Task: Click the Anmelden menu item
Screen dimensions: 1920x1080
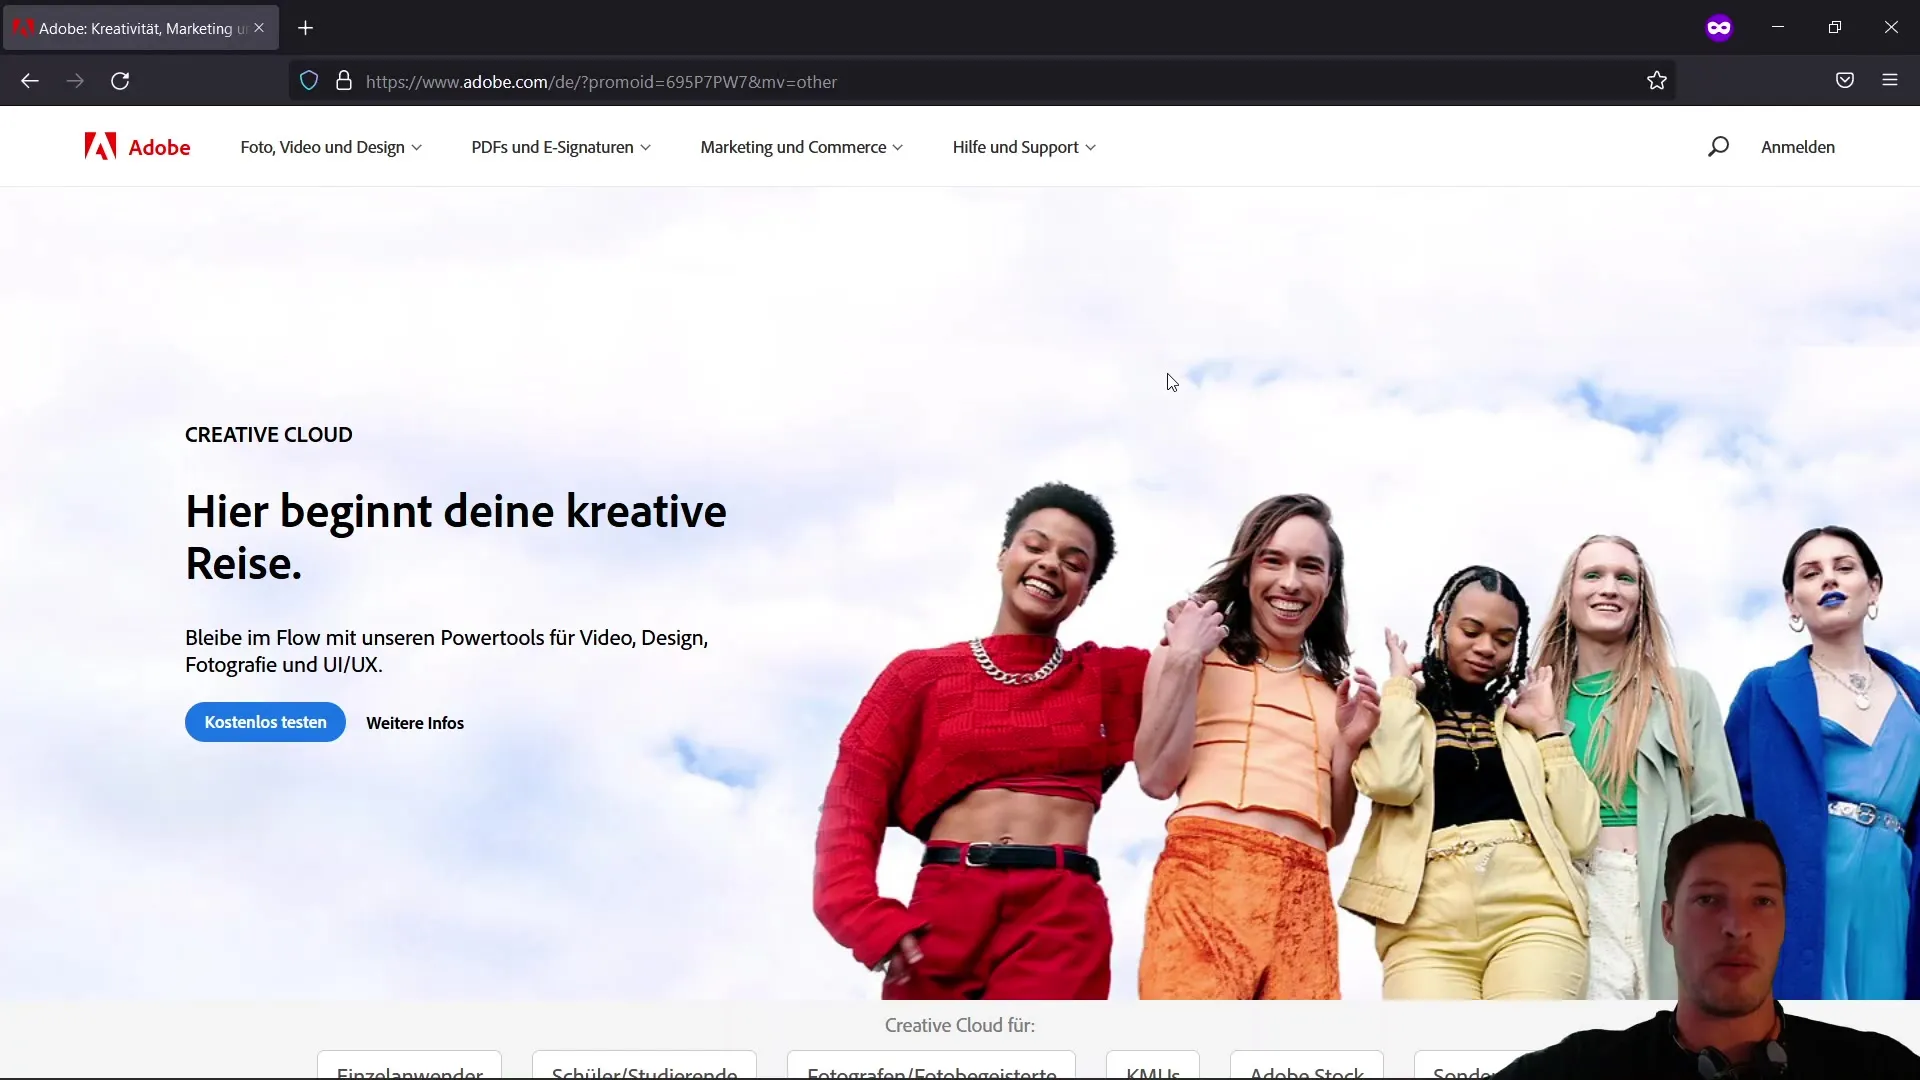Action: 1797,146
